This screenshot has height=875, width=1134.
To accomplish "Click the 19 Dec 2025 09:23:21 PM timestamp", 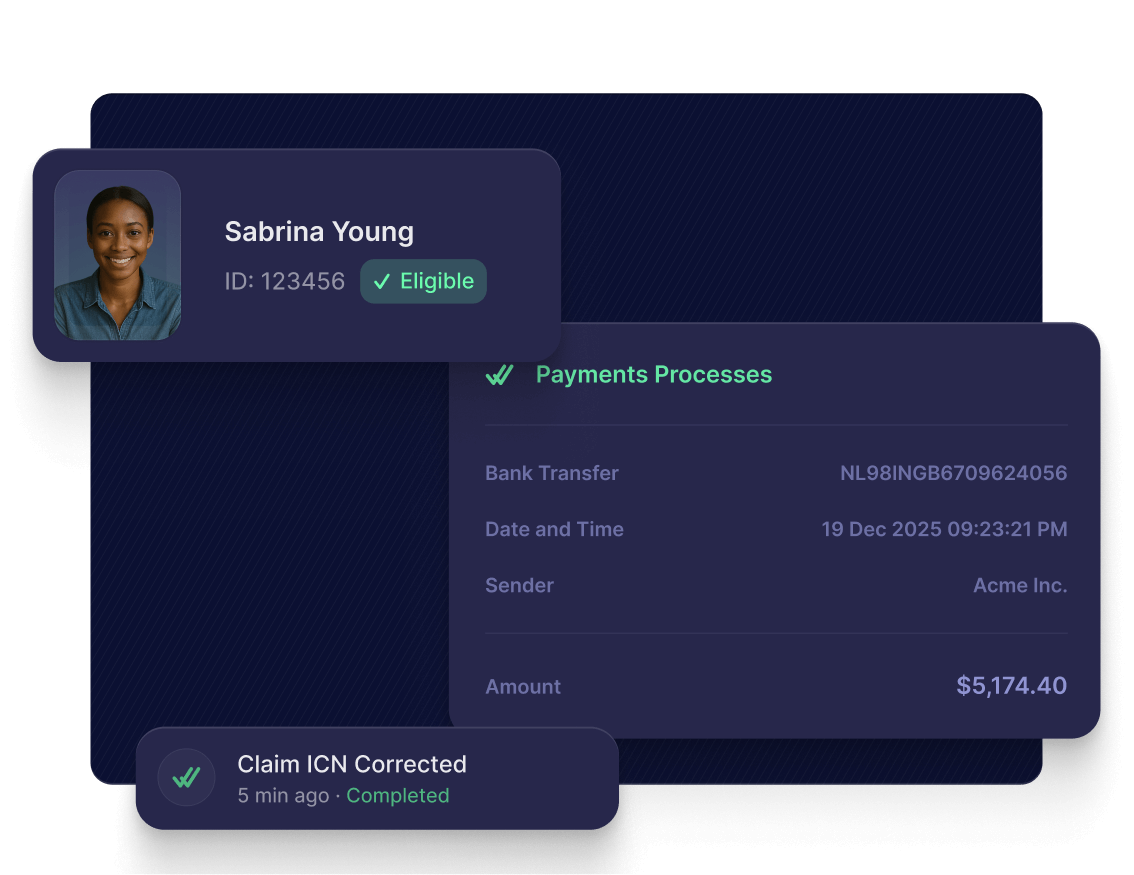I will [945, 529].
